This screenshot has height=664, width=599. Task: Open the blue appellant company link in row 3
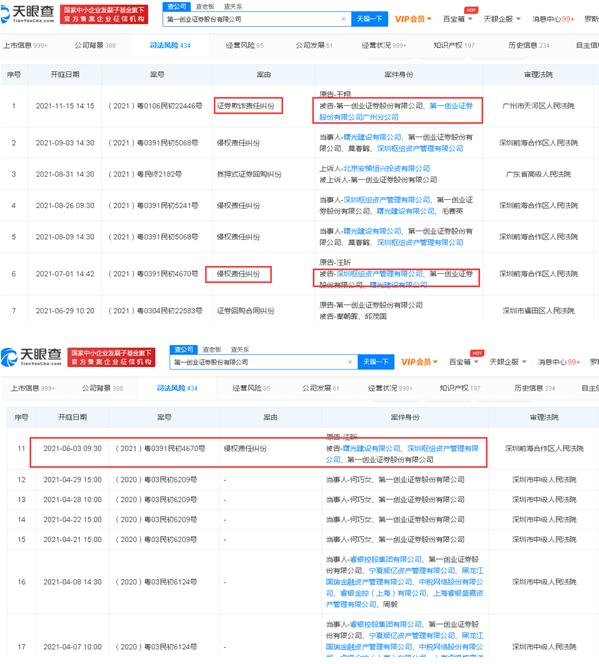[386, 169]
